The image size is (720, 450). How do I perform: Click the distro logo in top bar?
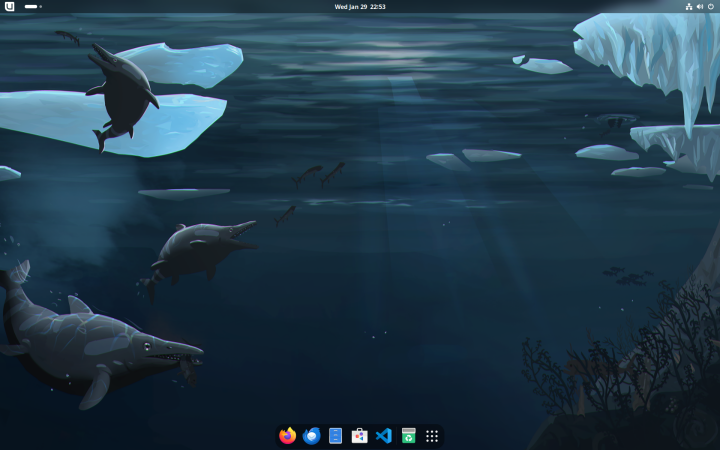coord(10,6)
